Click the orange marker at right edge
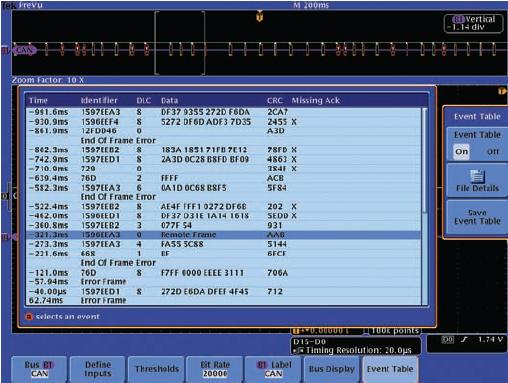Image resolution: width=508 pixels, height=383 pixels. (502, 91)
